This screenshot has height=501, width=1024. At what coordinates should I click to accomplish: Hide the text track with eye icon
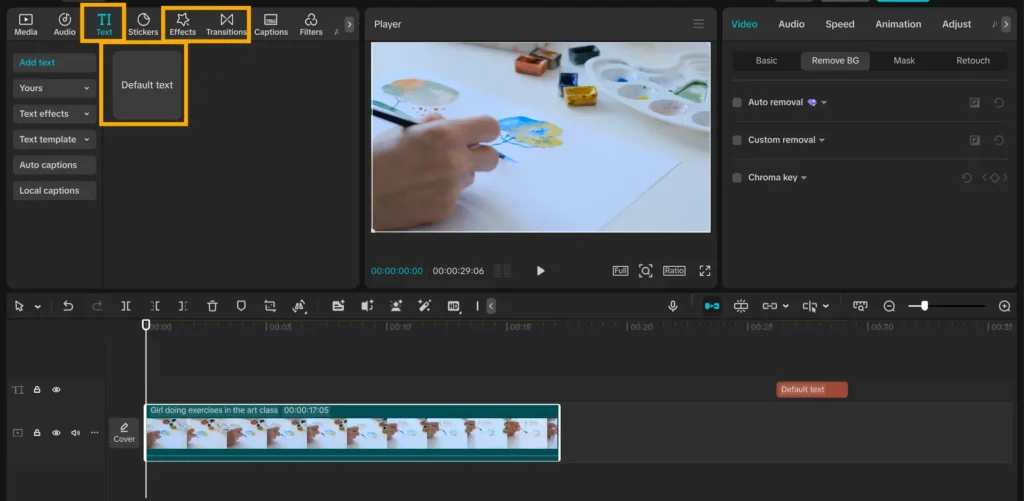(56, 390)
